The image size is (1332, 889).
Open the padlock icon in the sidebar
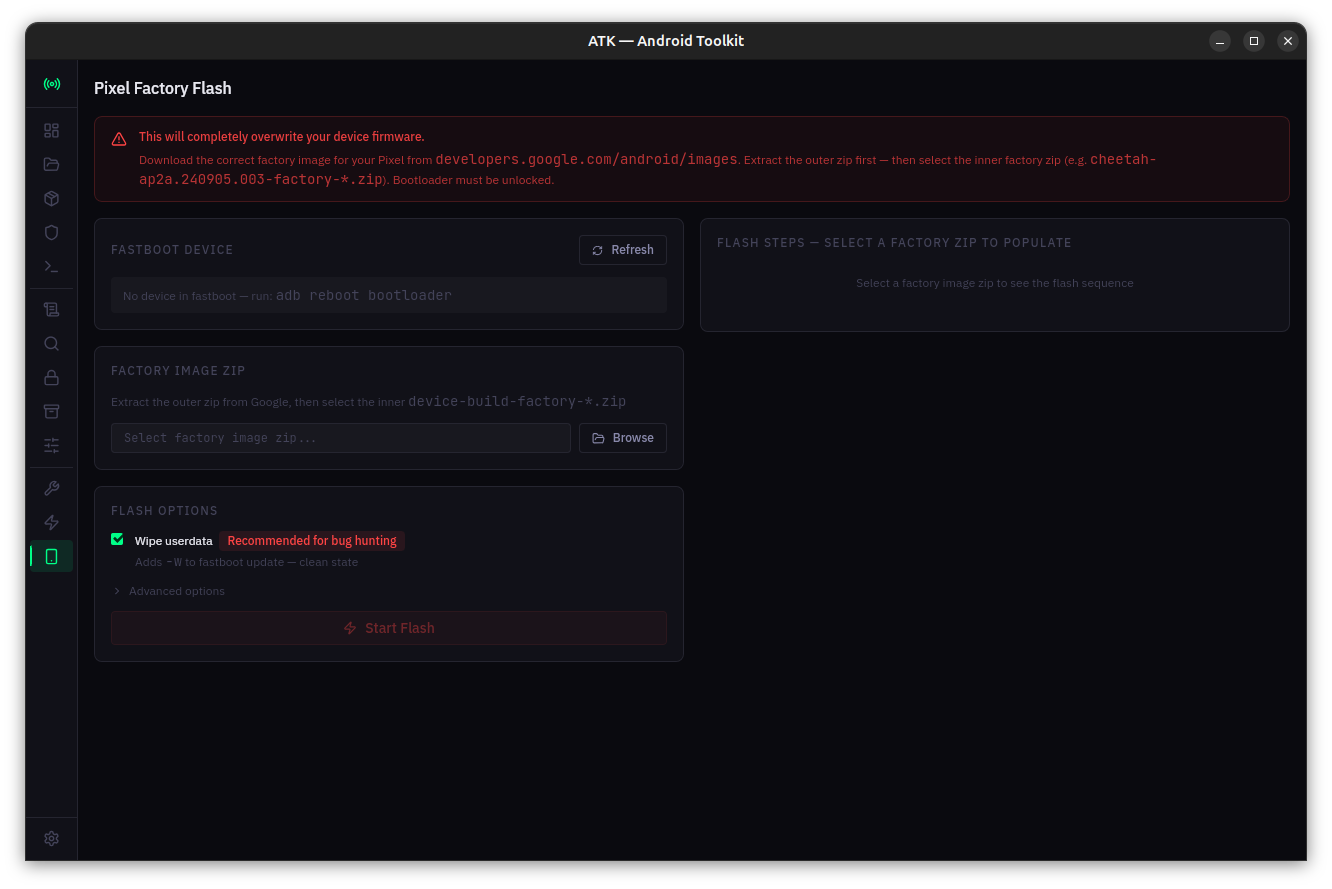[52, 378]
